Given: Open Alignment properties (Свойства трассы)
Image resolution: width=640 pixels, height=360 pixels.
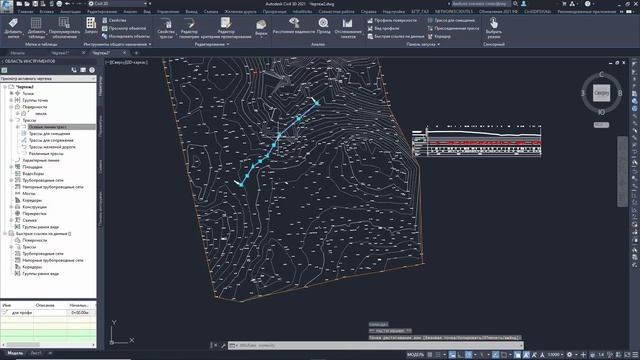Looking at the screenshot, I should 166,28.
